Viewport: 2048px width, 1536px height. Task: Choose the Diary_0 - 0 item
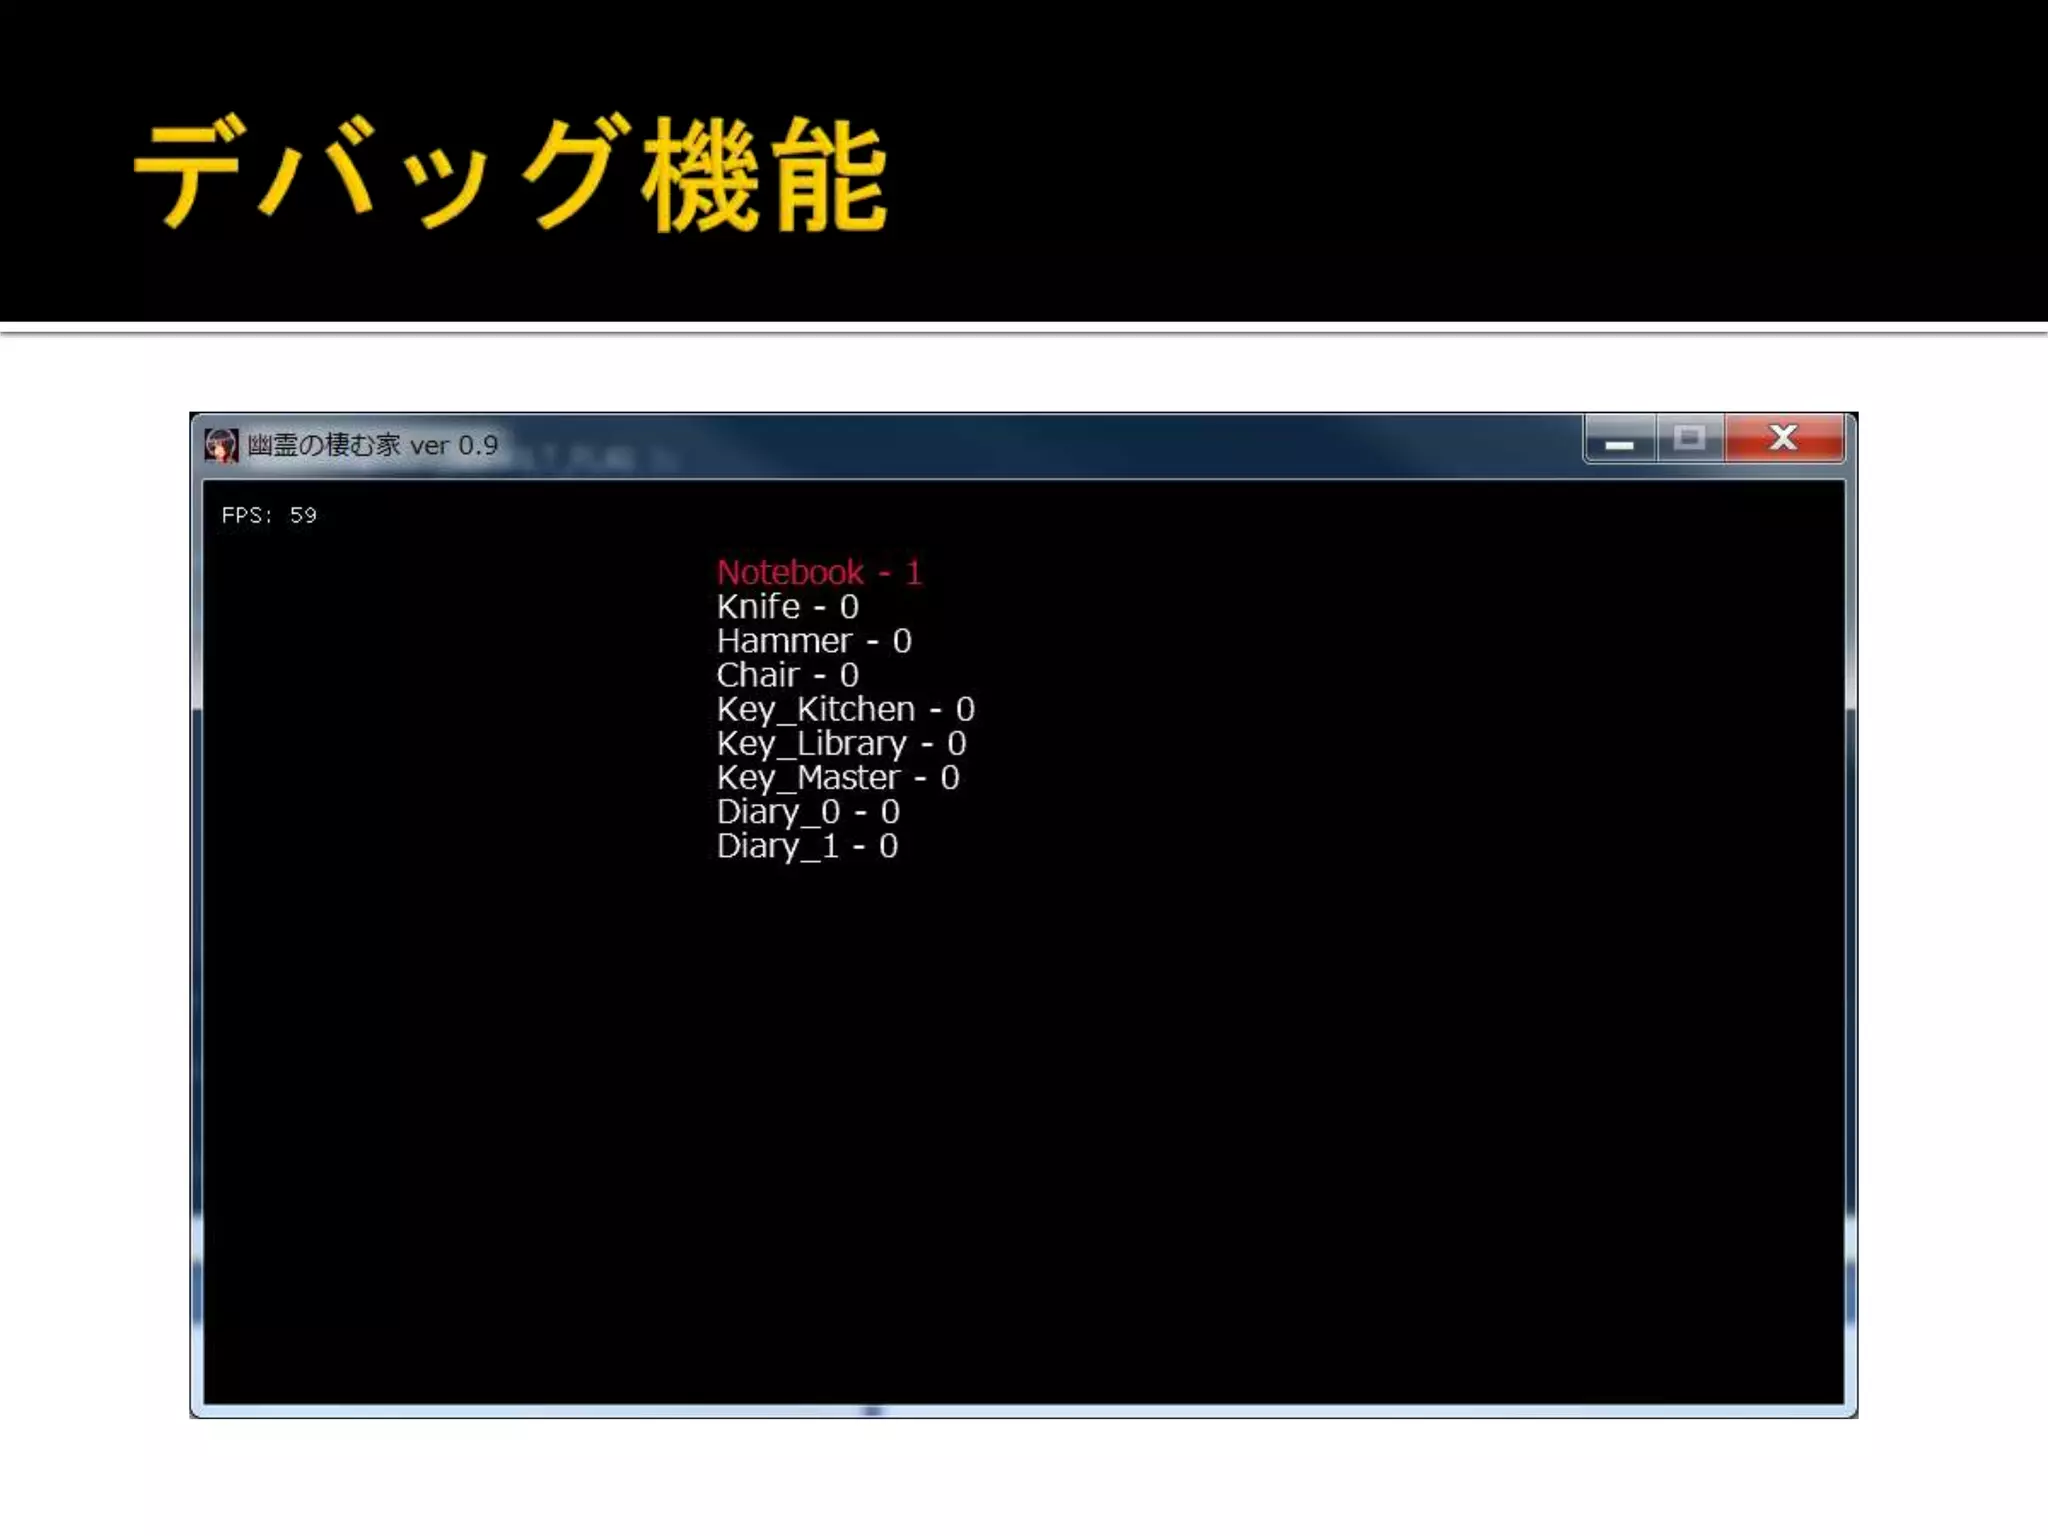tap(808, 812)
